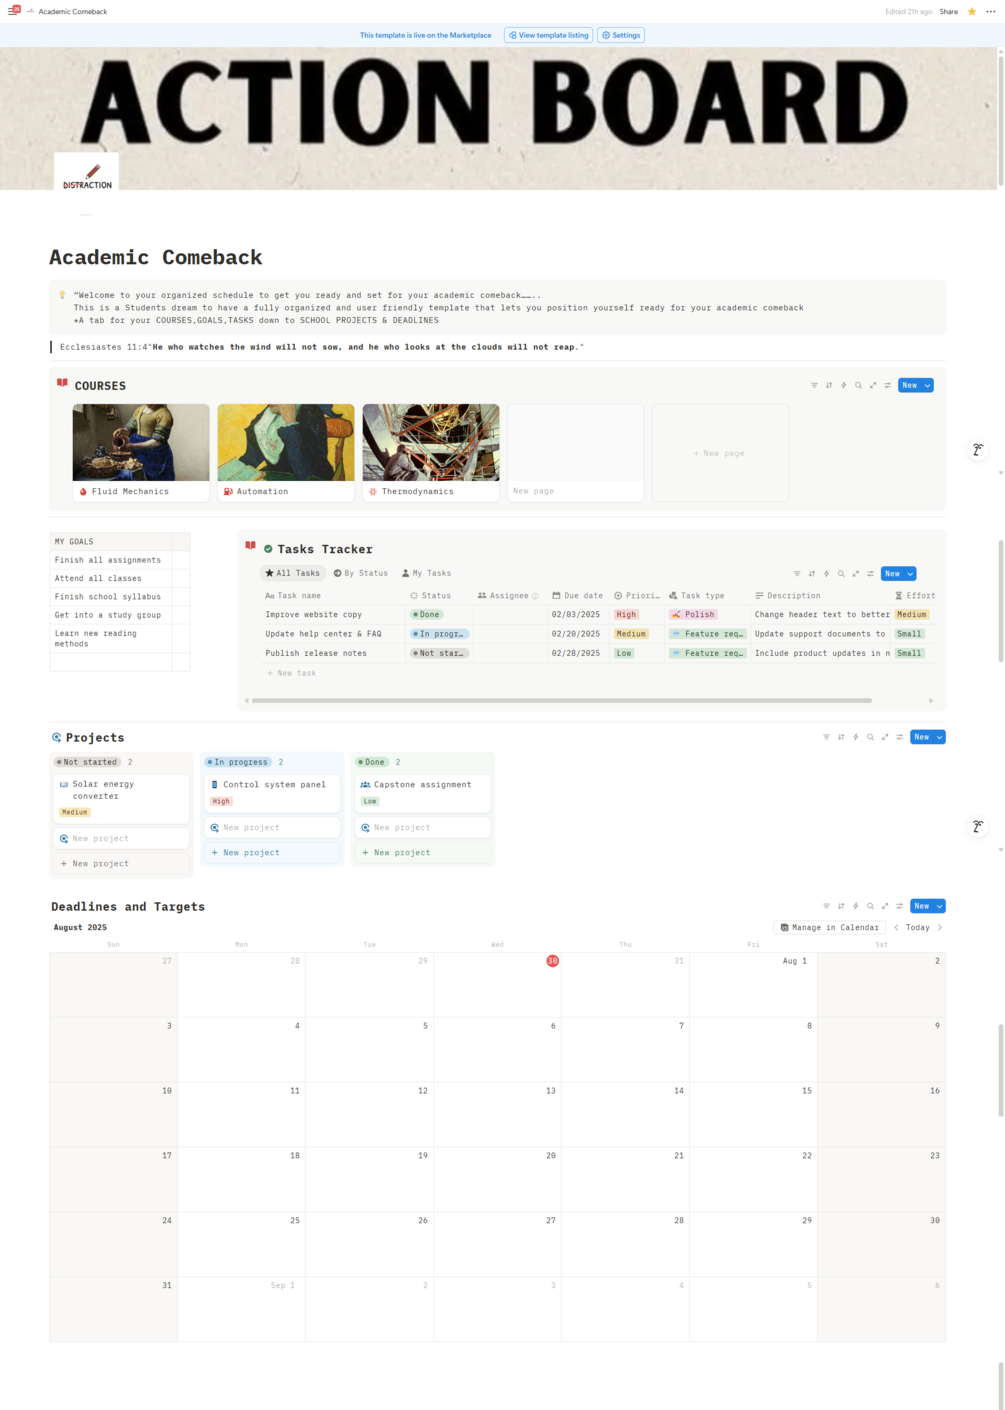Screen dimensions: 1005x1410
Task: Go to previous month with left chevron
Action: [896, 927]
